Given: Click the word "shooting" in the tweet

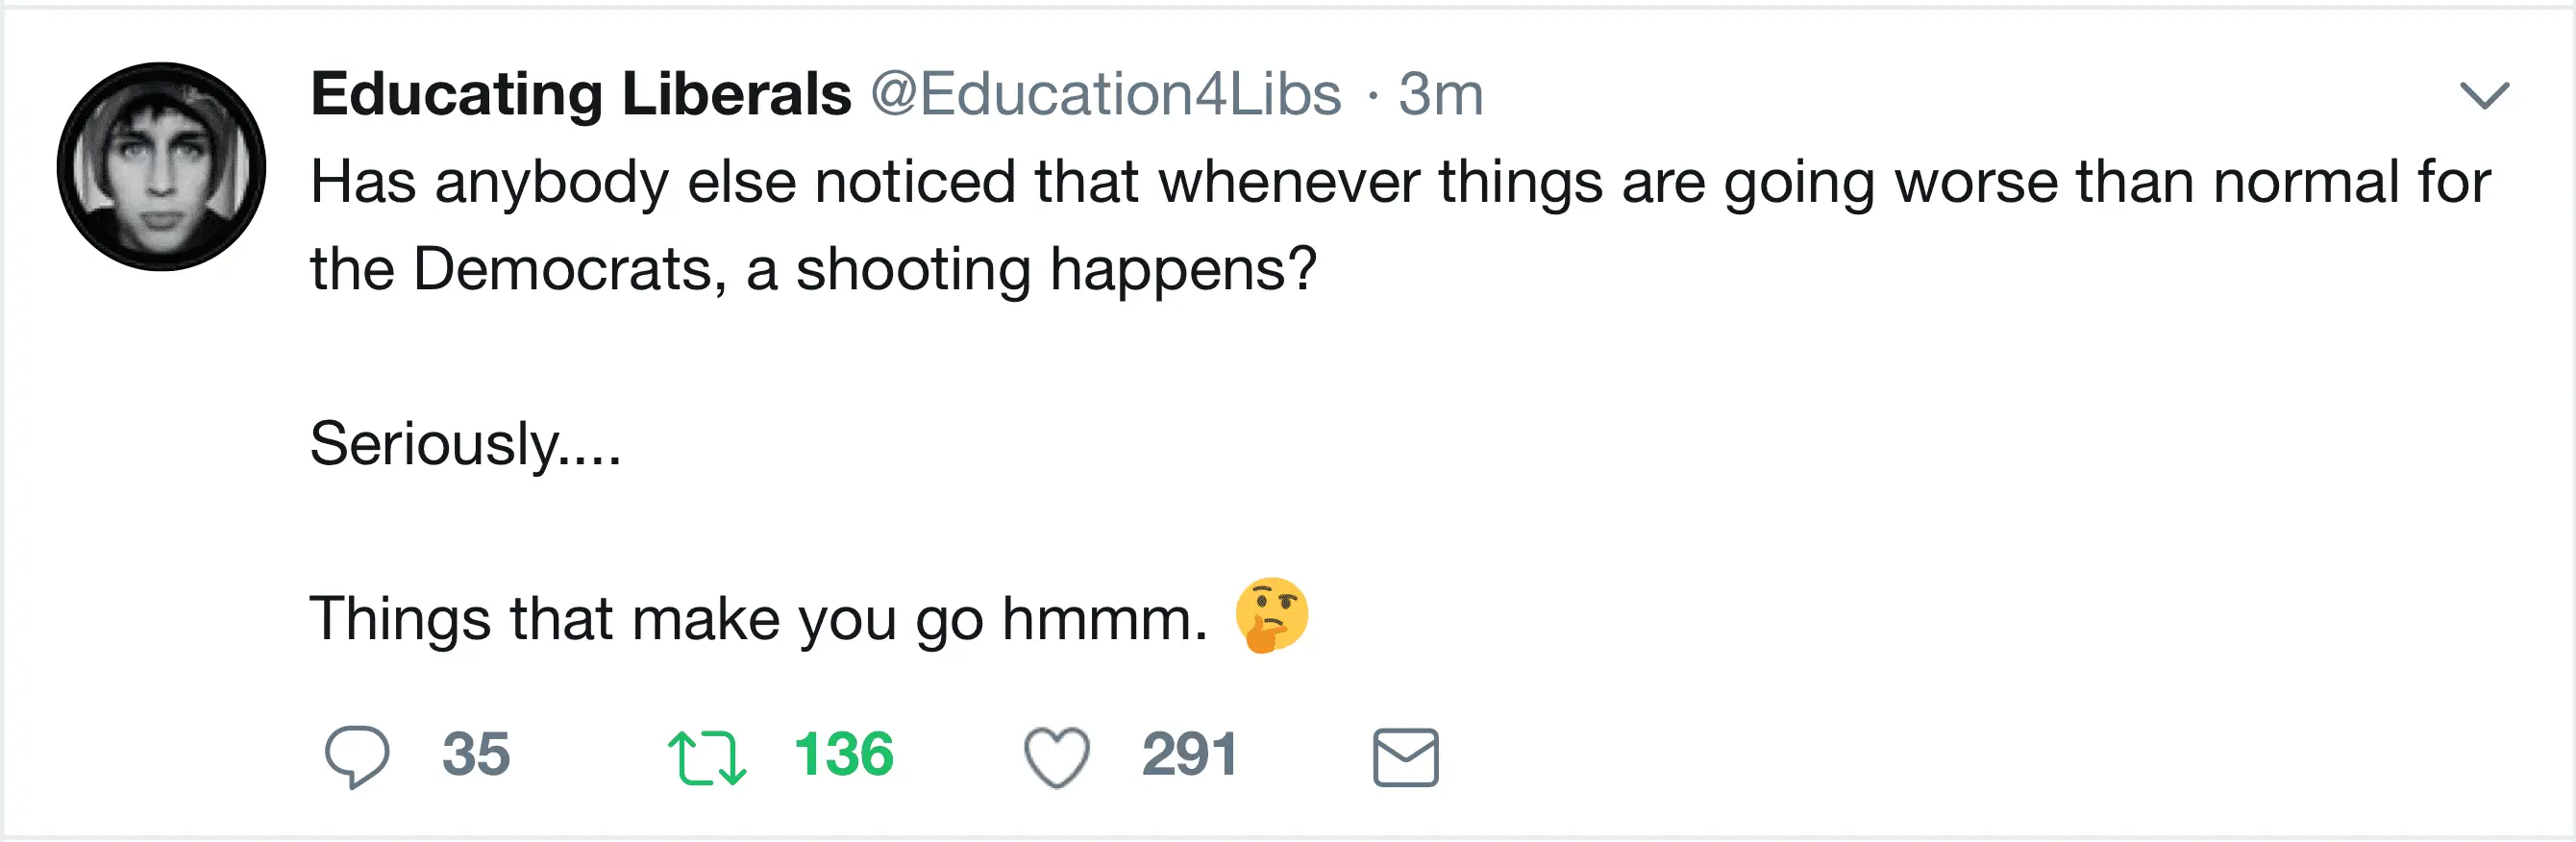Looking at the screenshot, I should [912, 269].
